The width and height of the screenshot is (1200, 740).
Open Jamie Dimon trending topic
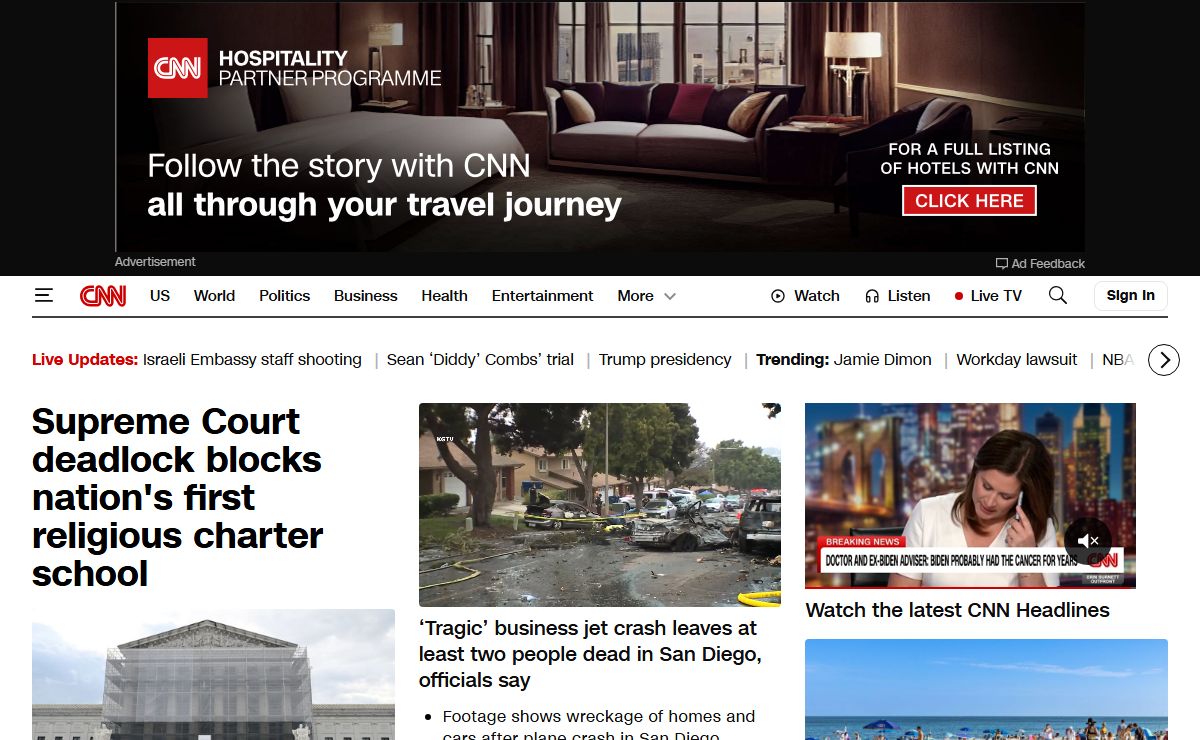[883, 360]
